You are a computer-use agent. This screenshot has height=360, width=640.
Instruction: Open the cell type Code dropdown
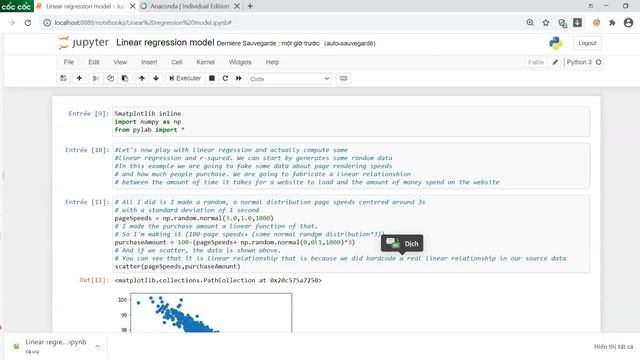point(290,79)
